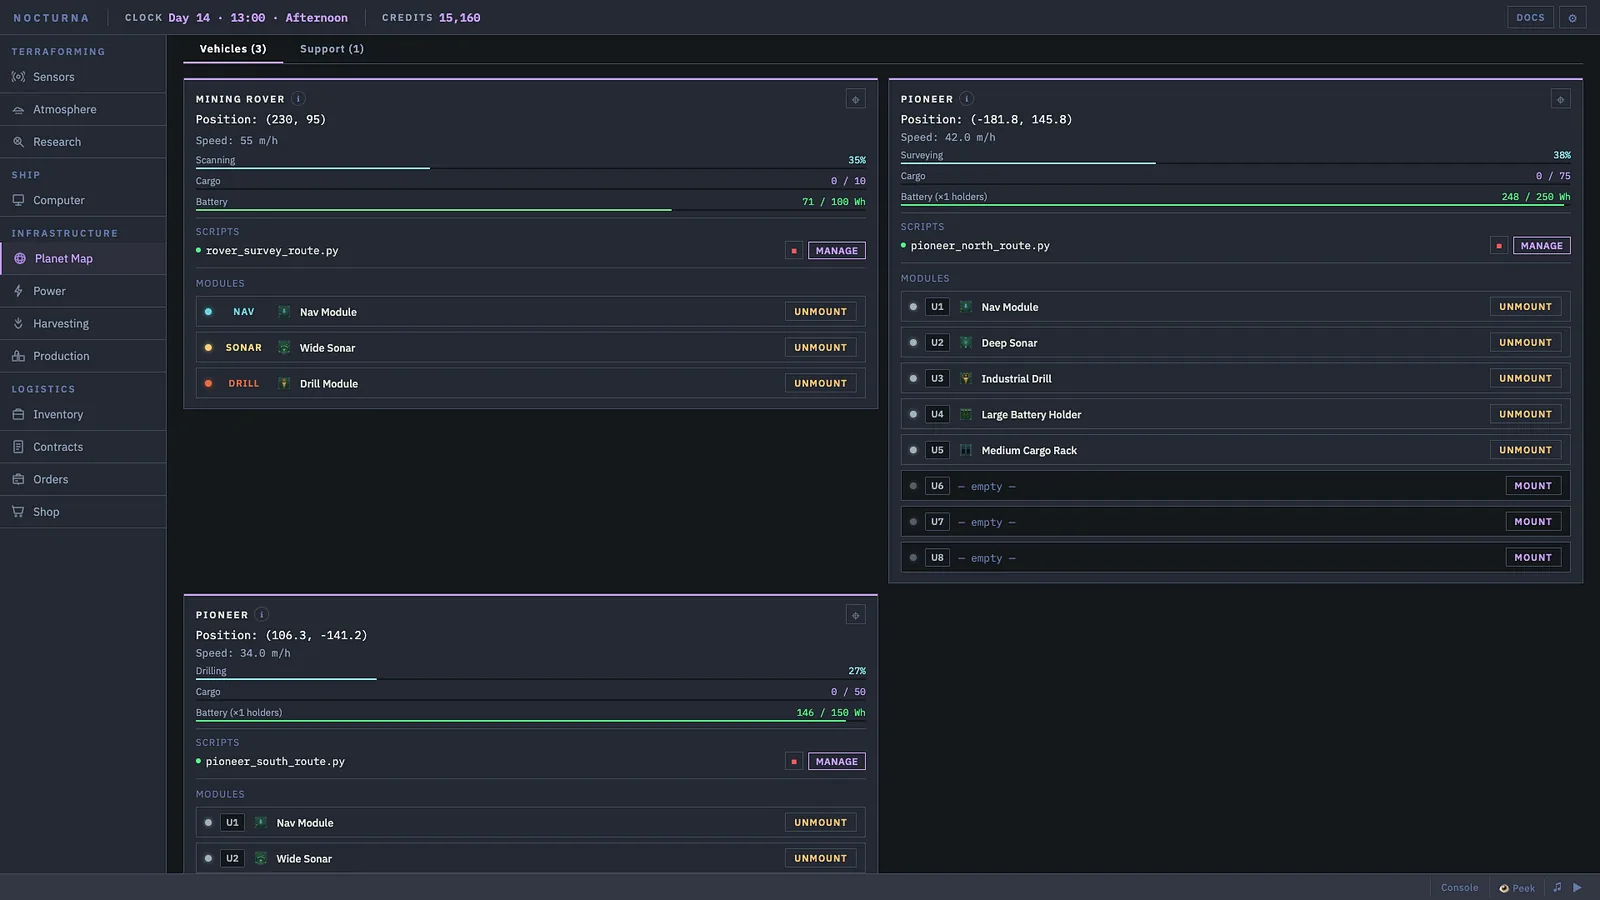This screenshot has height=900, width=1600.
Task: Open the Contracts page
Action: point(83,447)
